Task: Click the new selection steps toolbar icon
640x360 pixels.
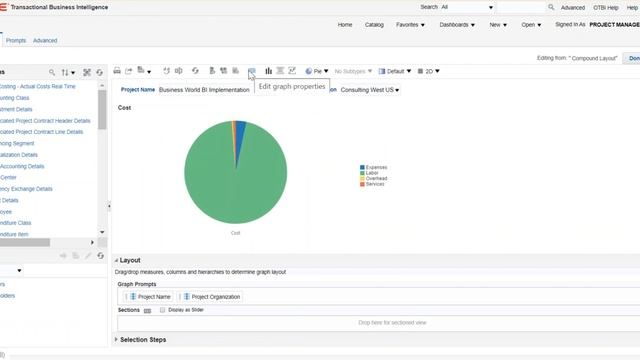Action: tap(236, 71)
